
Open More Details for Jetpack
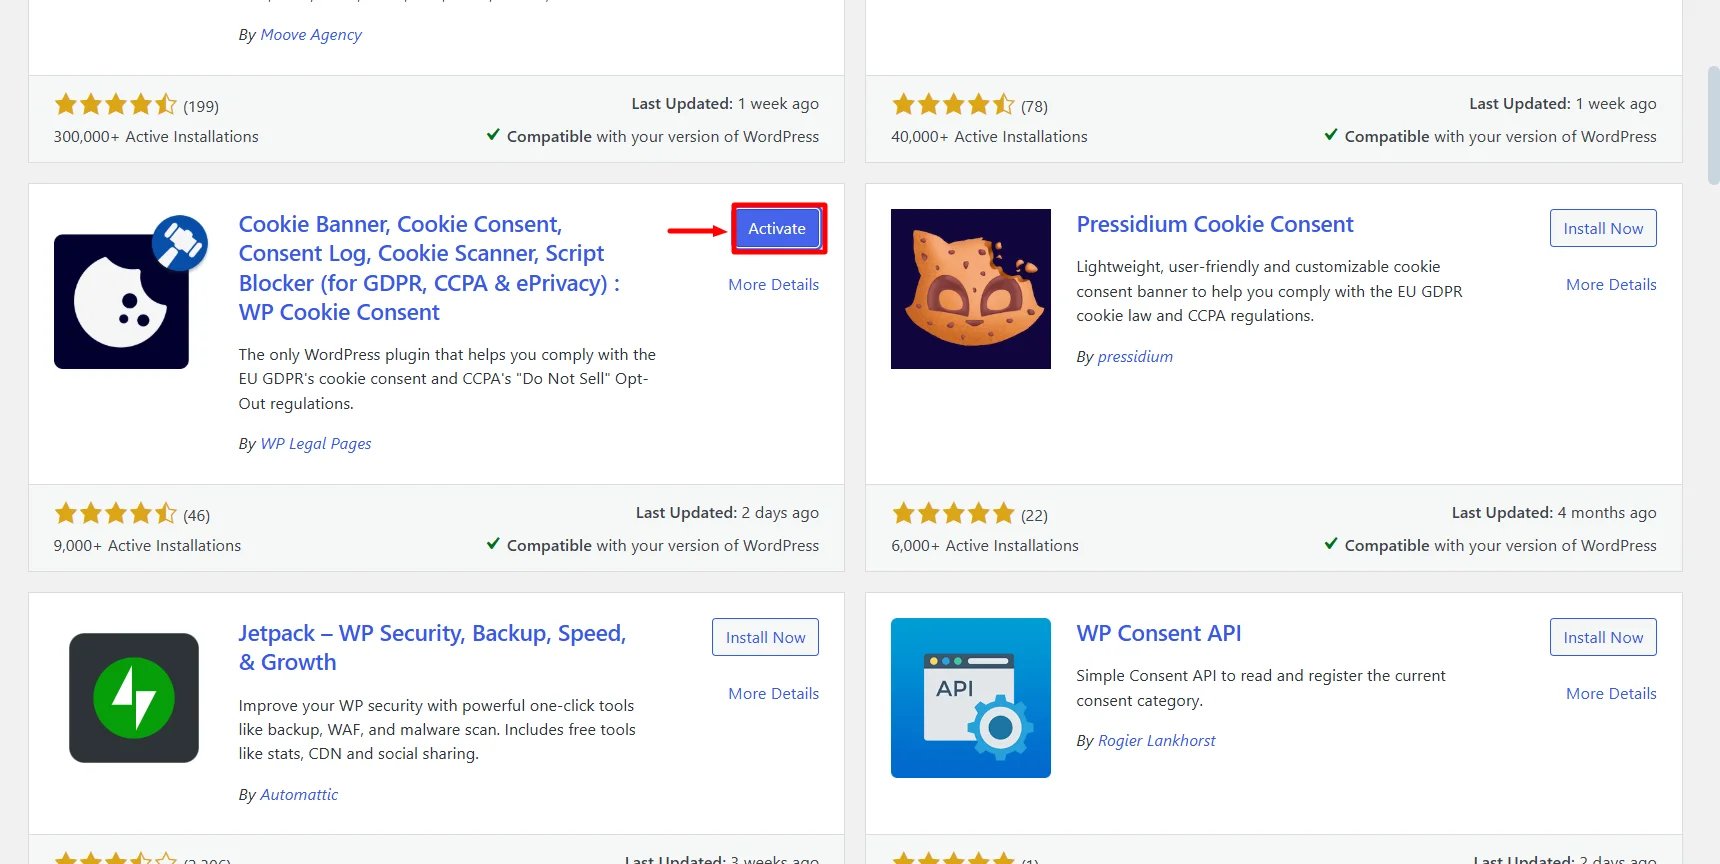pos(772,693)
